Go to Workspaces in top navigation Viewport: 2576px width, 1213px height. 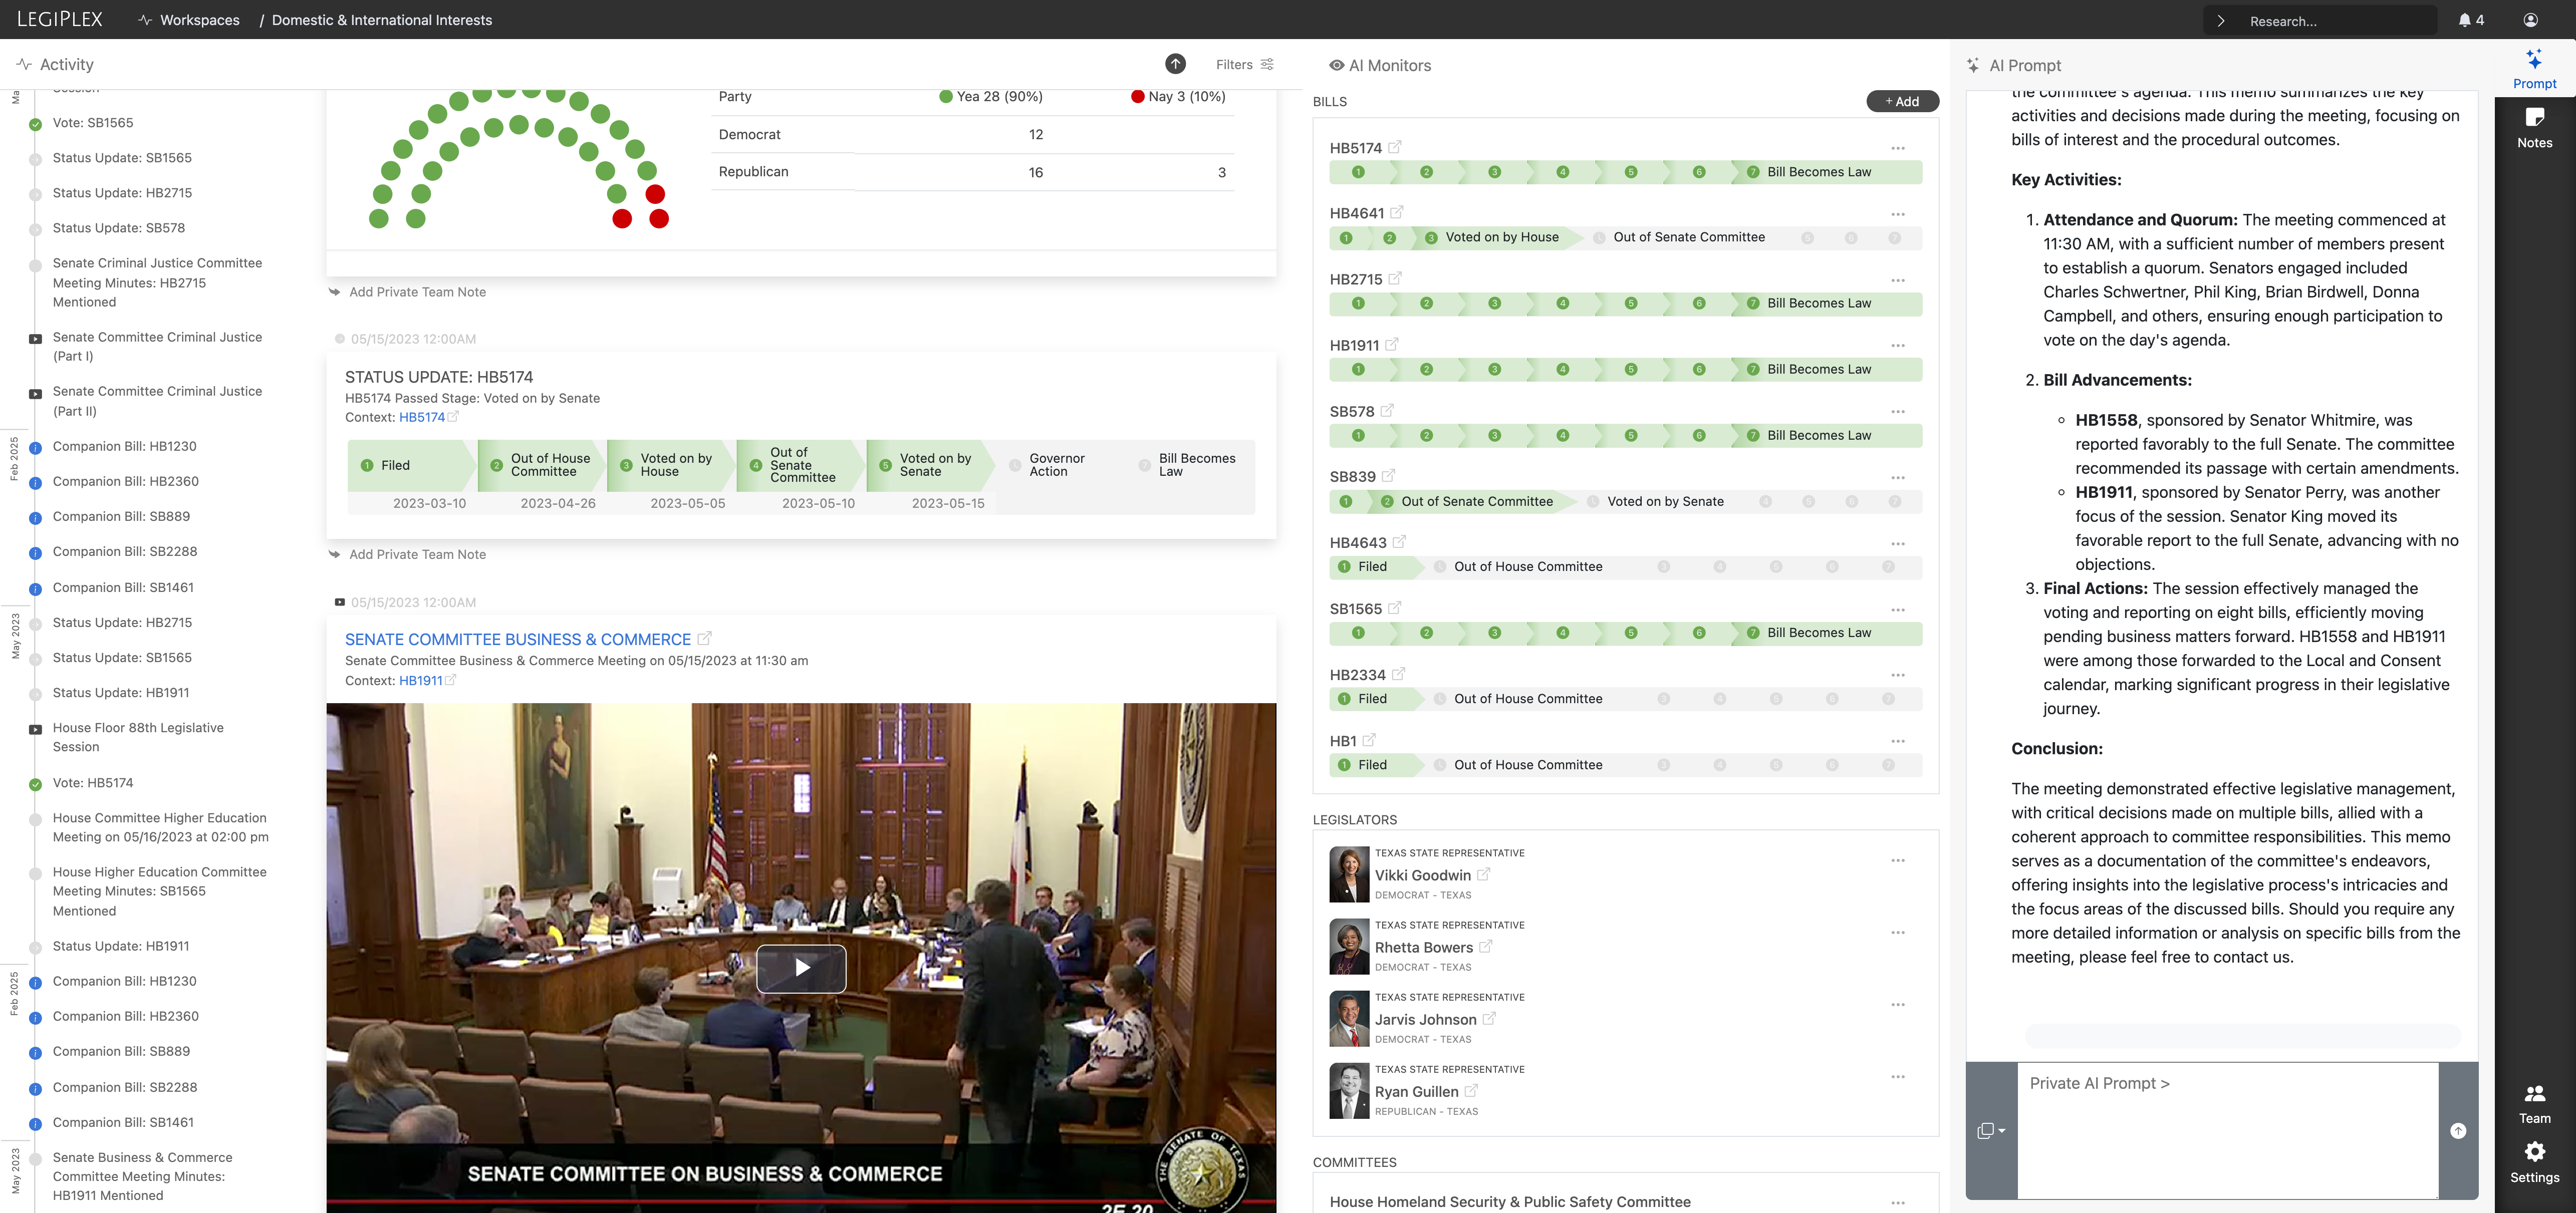pyautogui.click(x=199, y=20)
